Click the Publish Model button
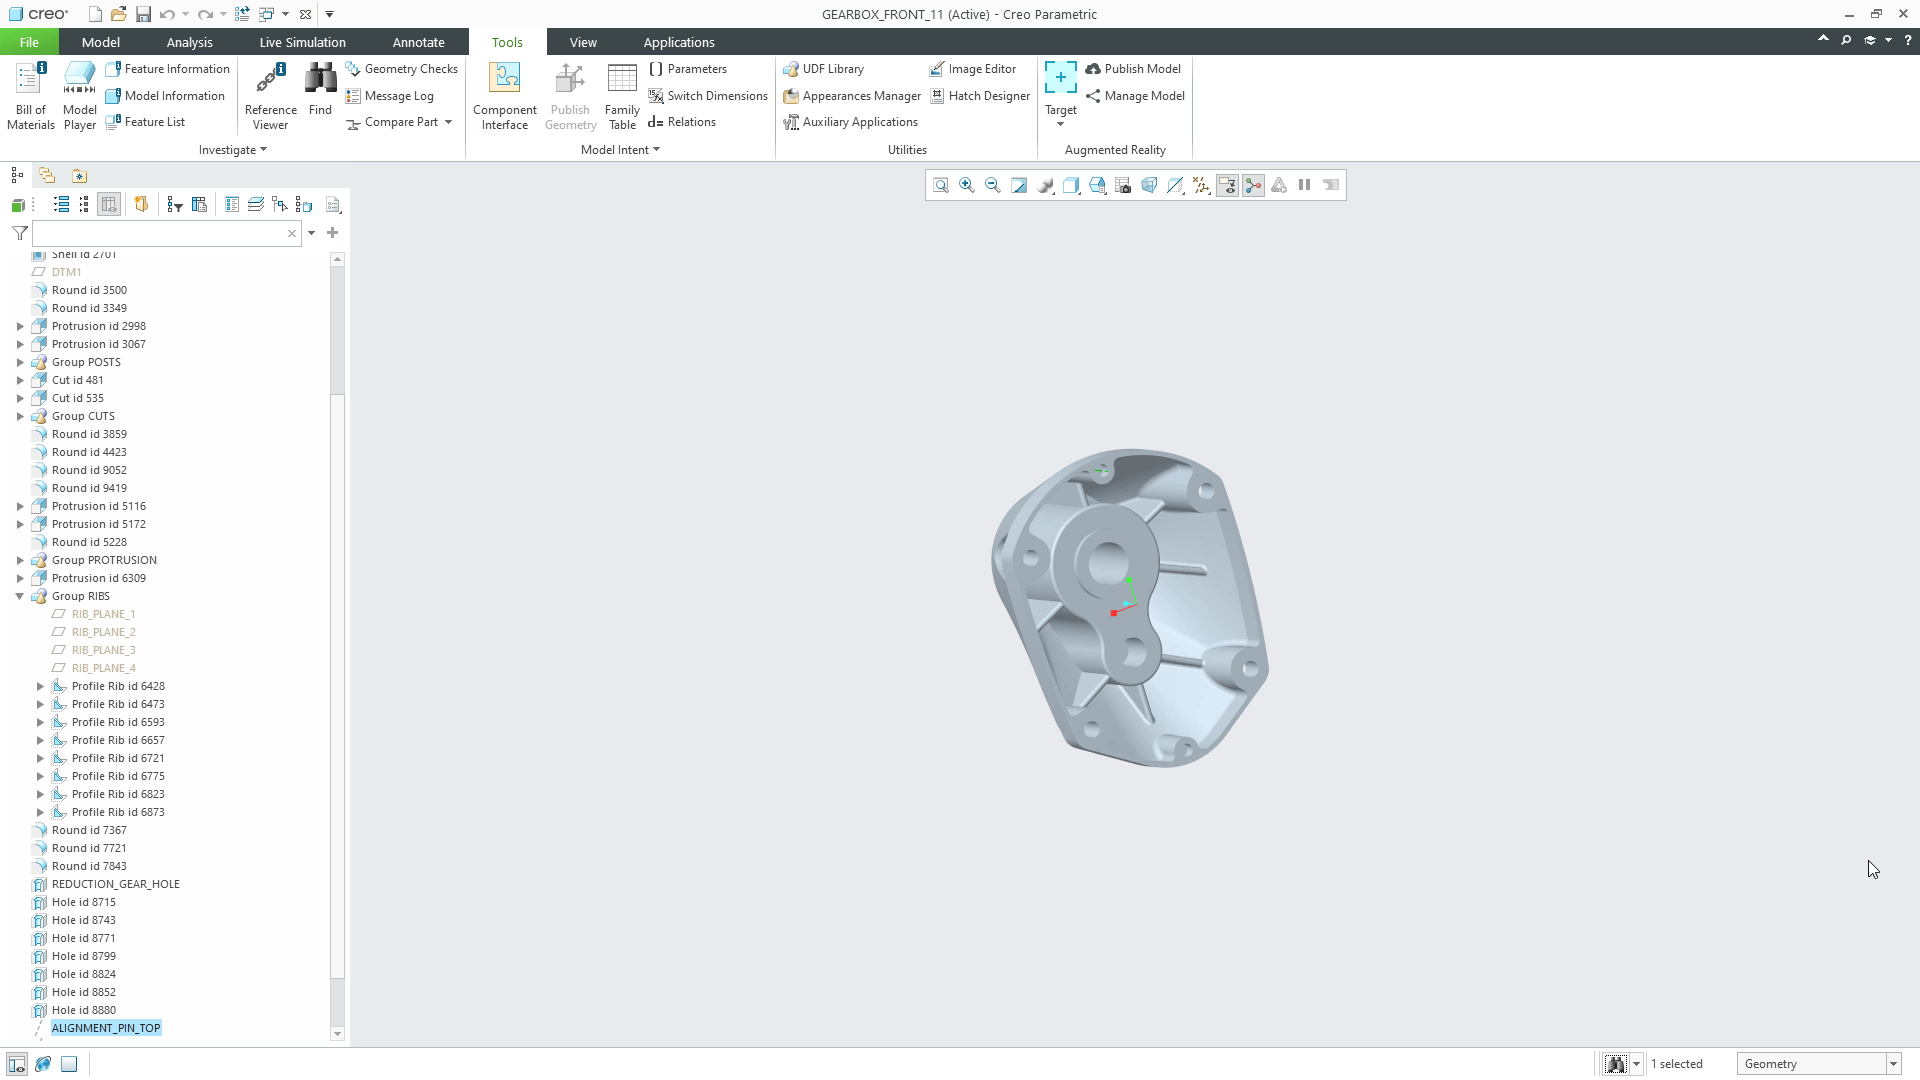The width and height of the screenshot is (1920, 1080). click(1133, 69)
